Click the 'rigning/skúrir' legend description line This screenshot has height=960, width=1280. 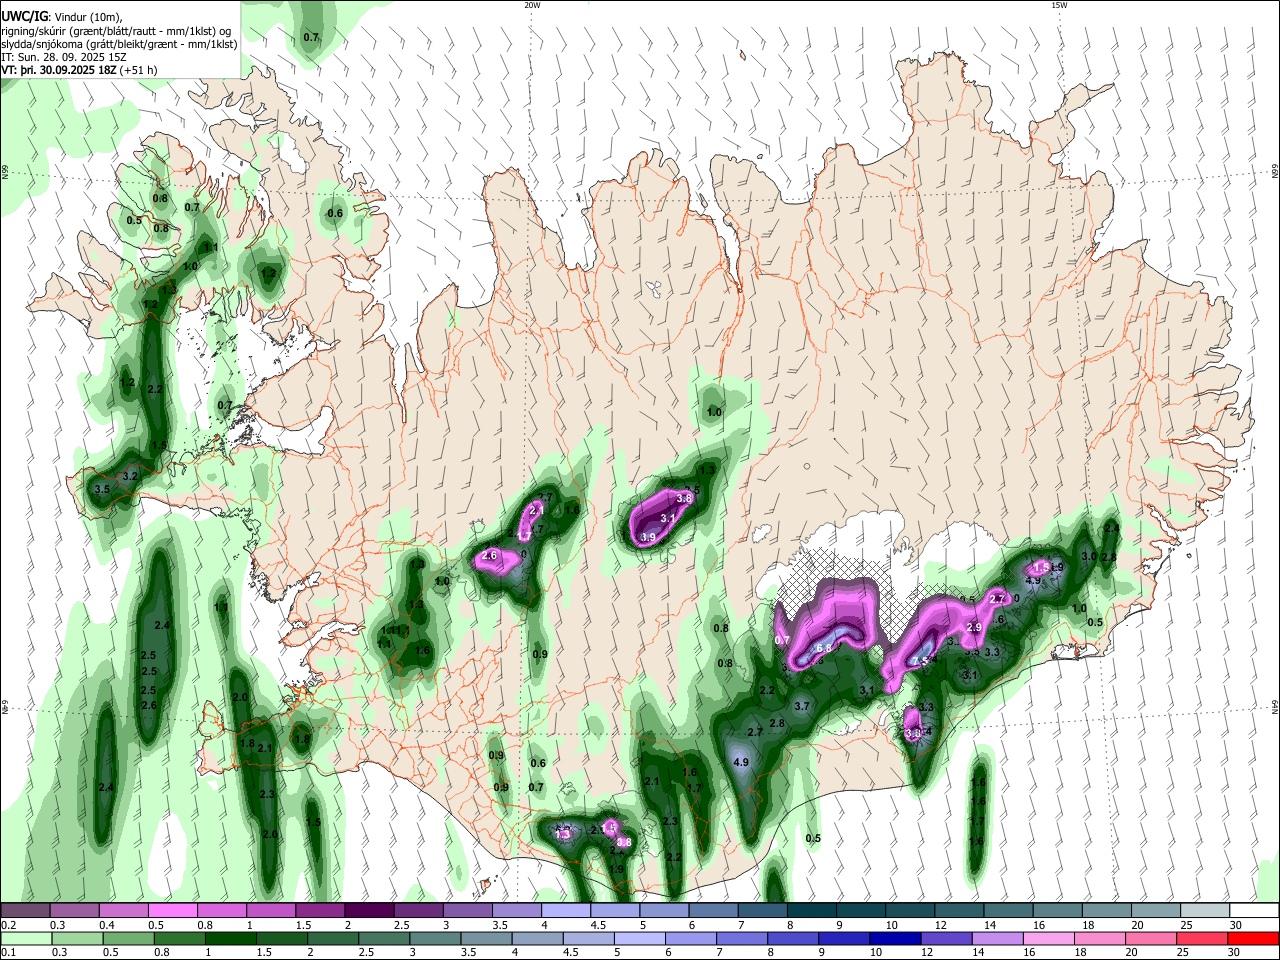(x=116, y=30)
